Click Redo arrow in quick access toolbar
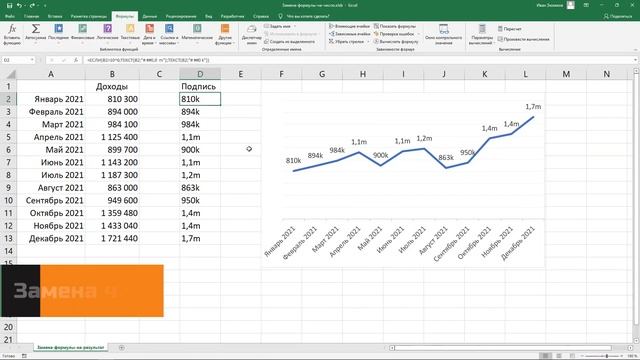640x360 pixels. 32,5
